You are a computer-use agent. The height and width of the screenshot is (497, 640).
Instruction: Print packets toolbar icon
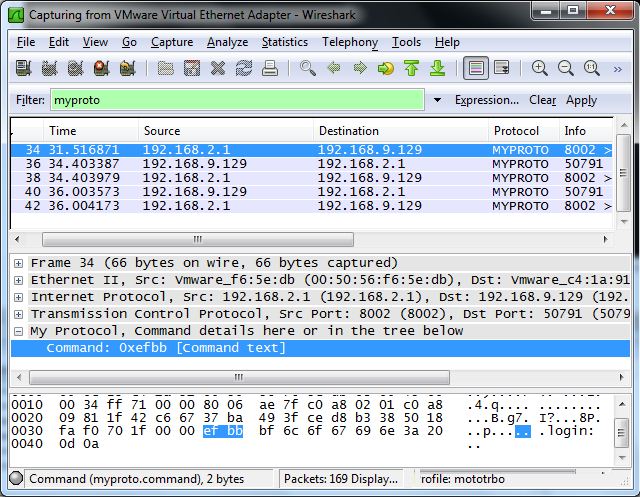(x=270, y=68)
